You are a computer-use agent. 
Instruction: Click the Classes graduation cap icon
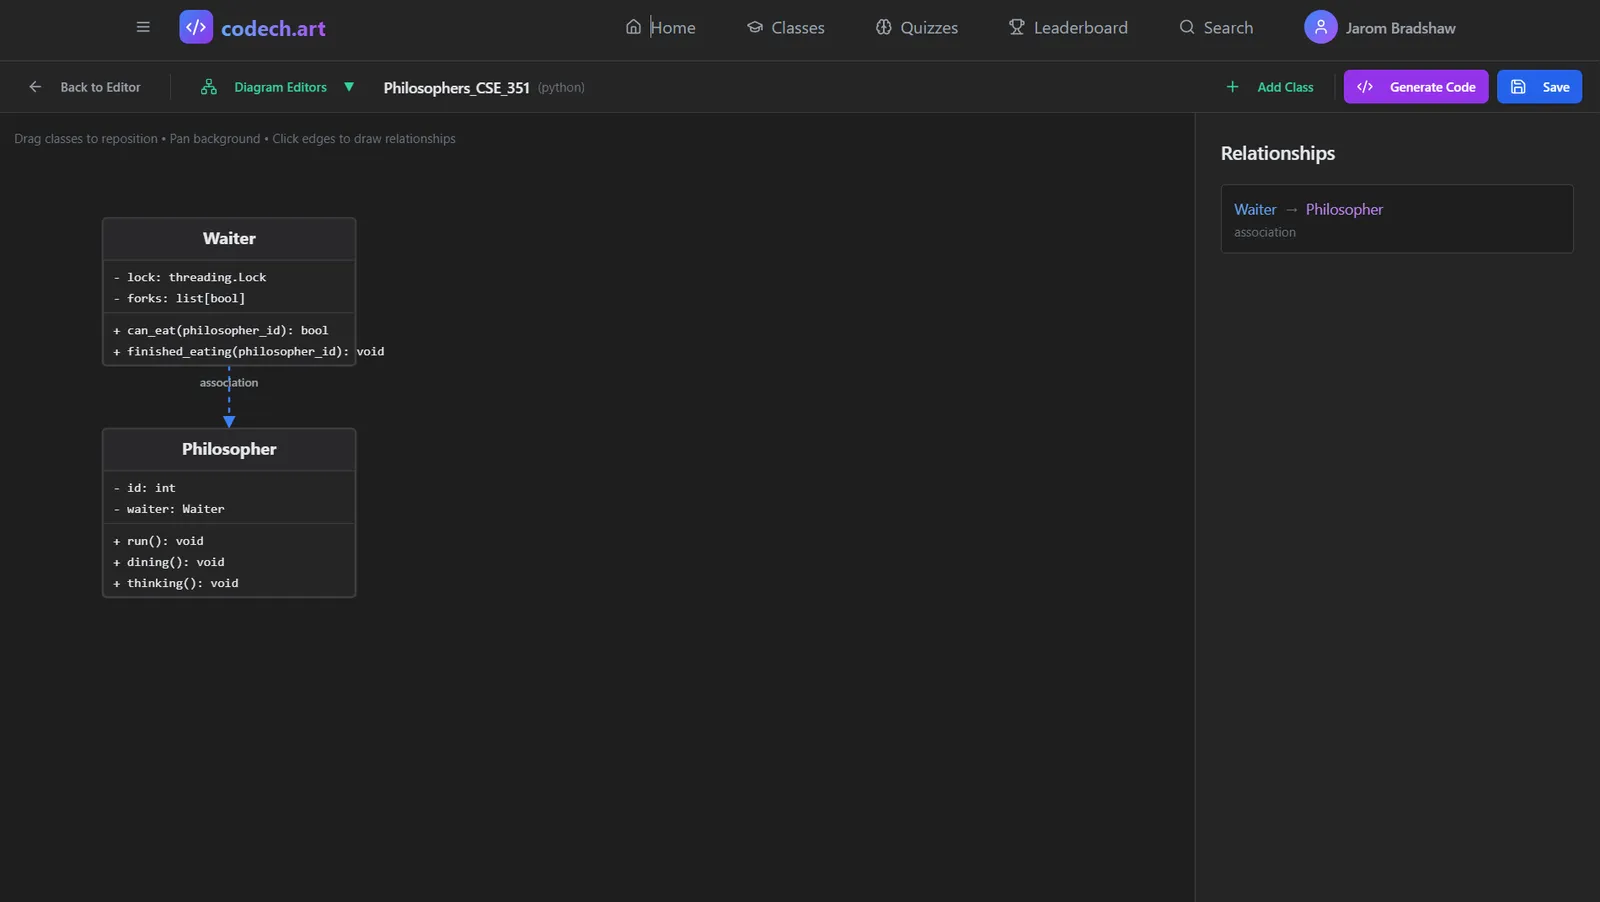click(x=755, y=27)
